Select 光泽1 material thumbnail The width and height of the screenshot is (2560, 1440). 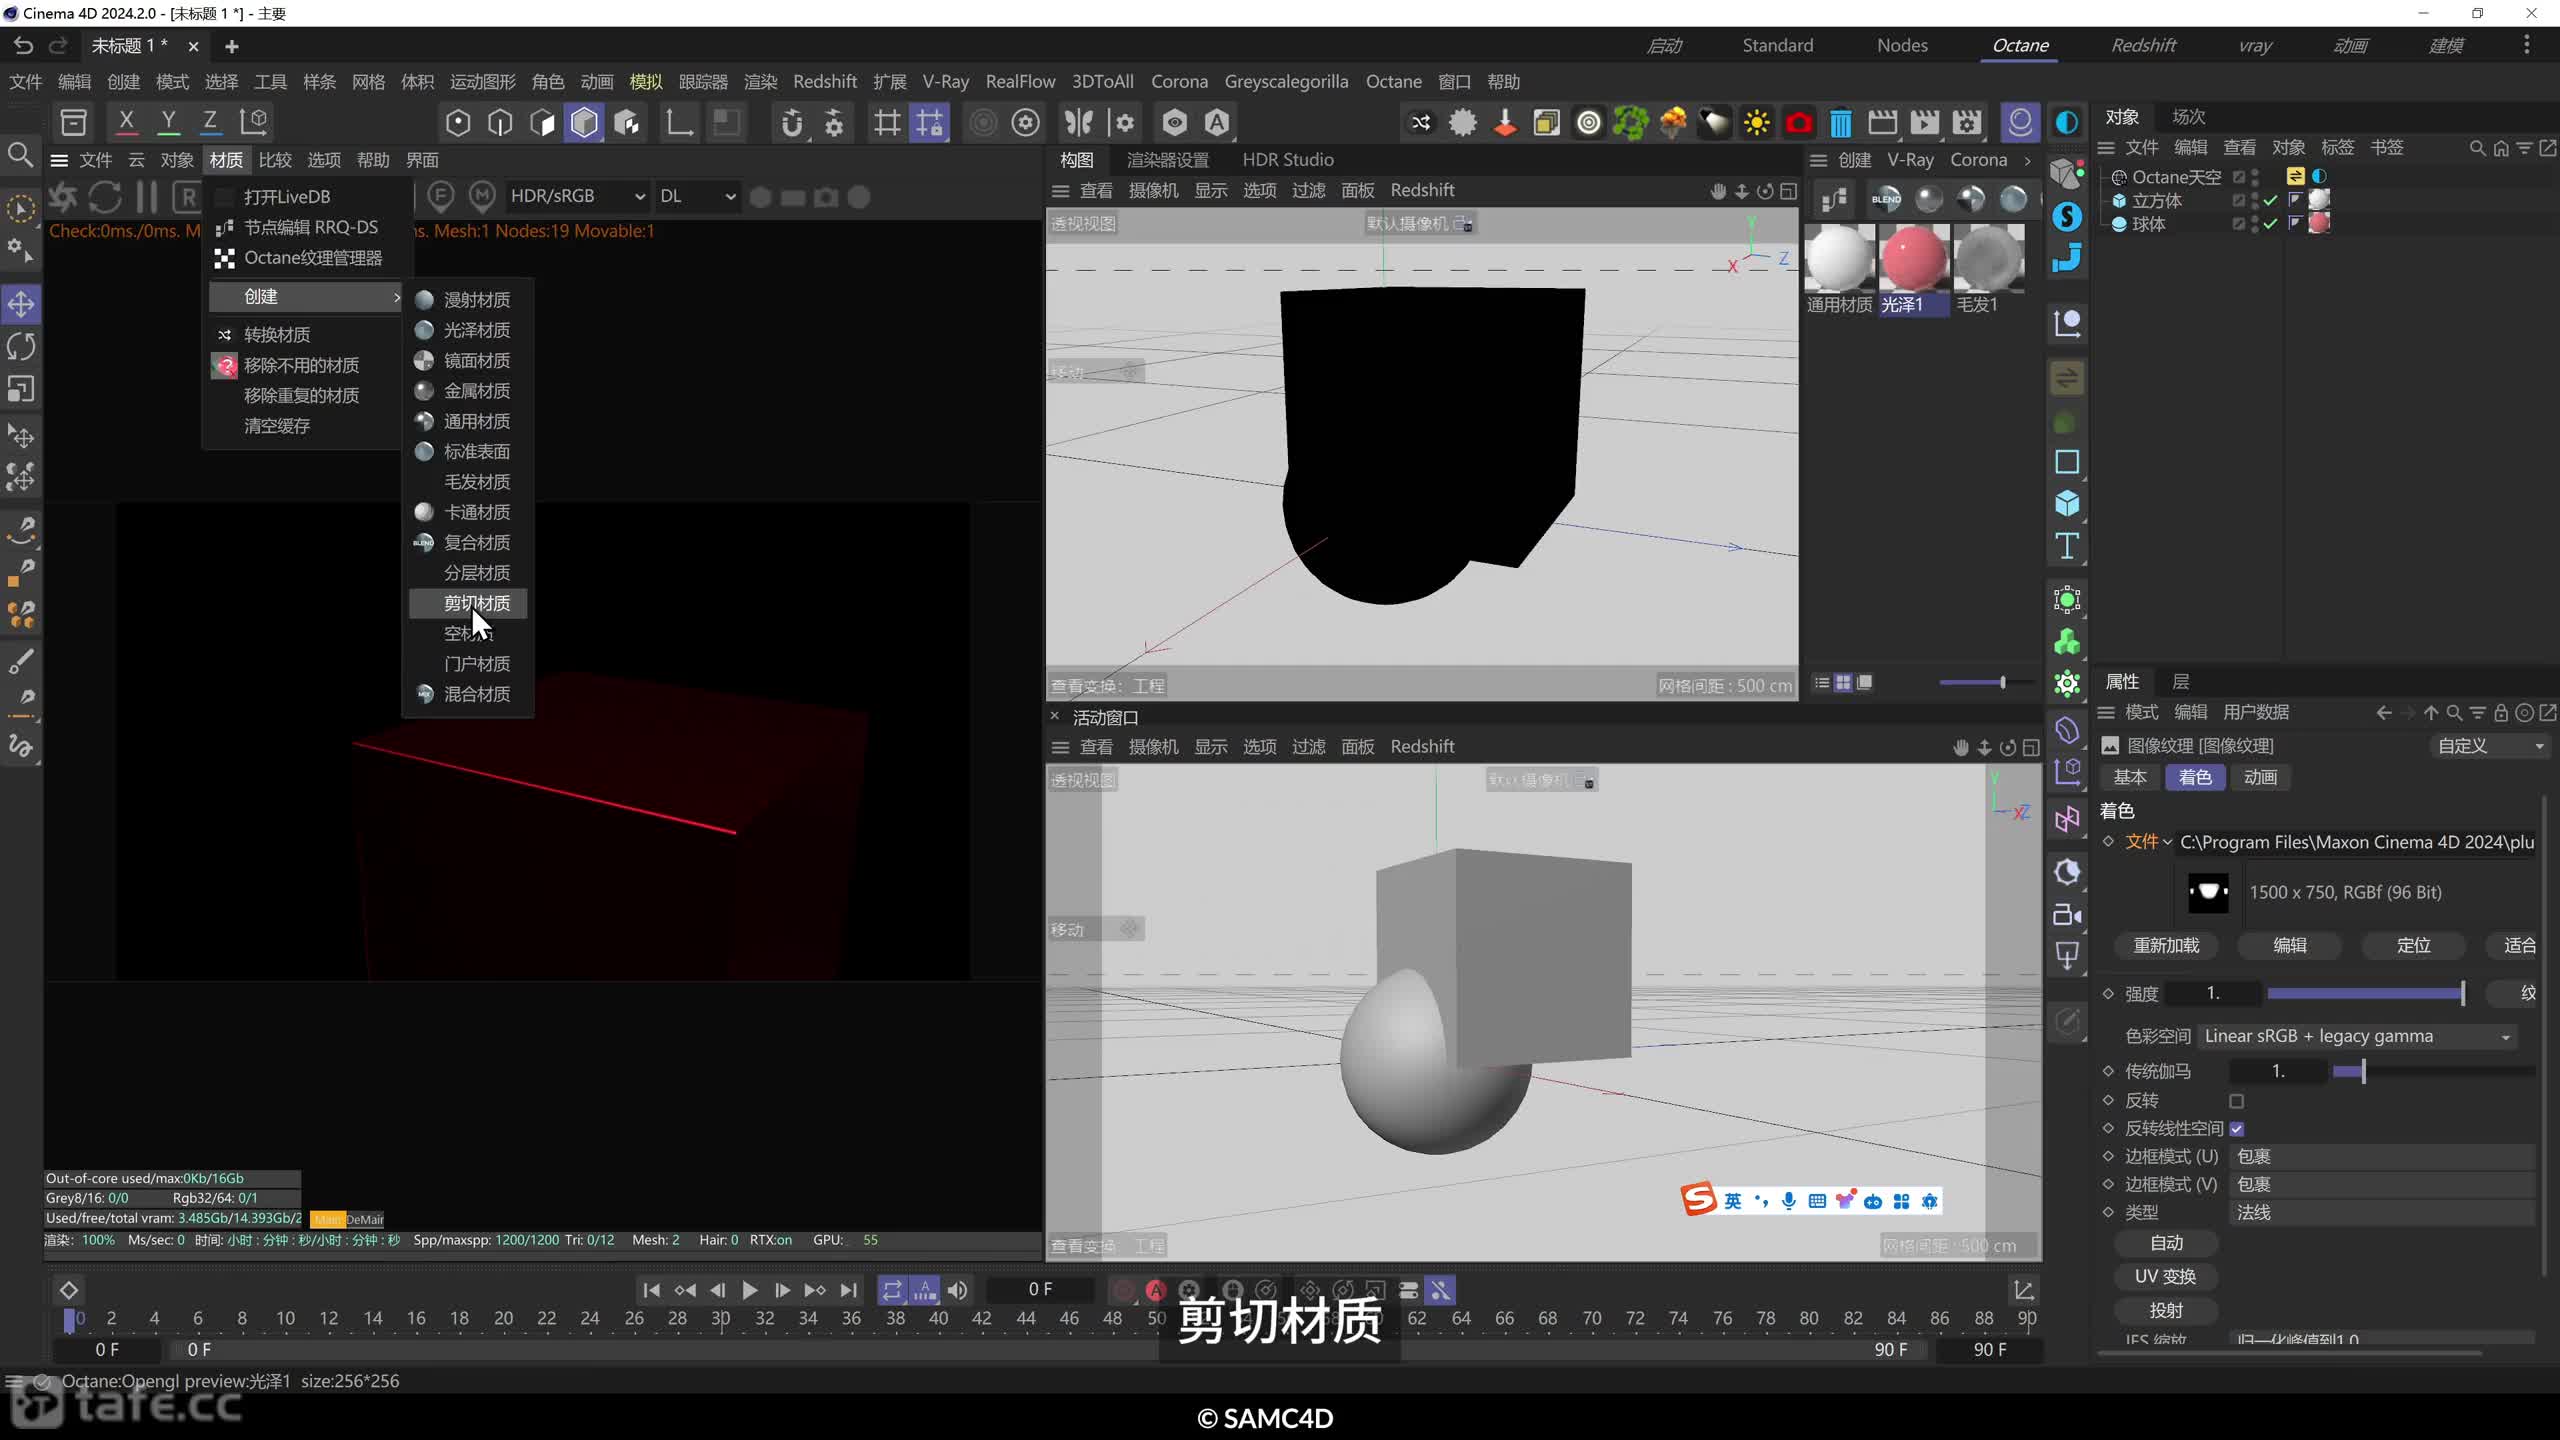tap(1914, 269)
